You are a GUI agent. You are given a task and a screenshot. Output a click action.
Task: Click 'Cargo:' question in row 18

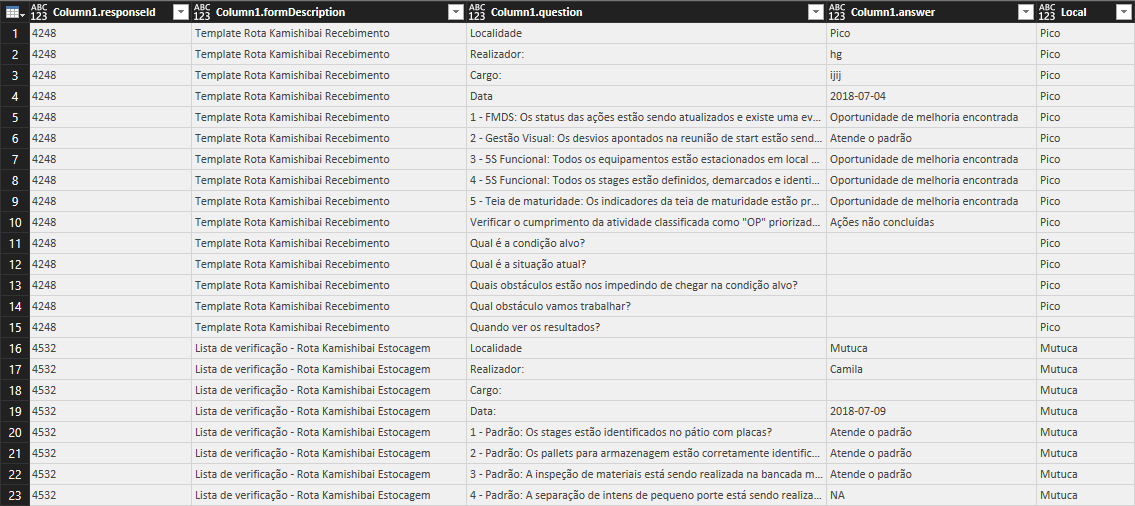tap(646, 390)
